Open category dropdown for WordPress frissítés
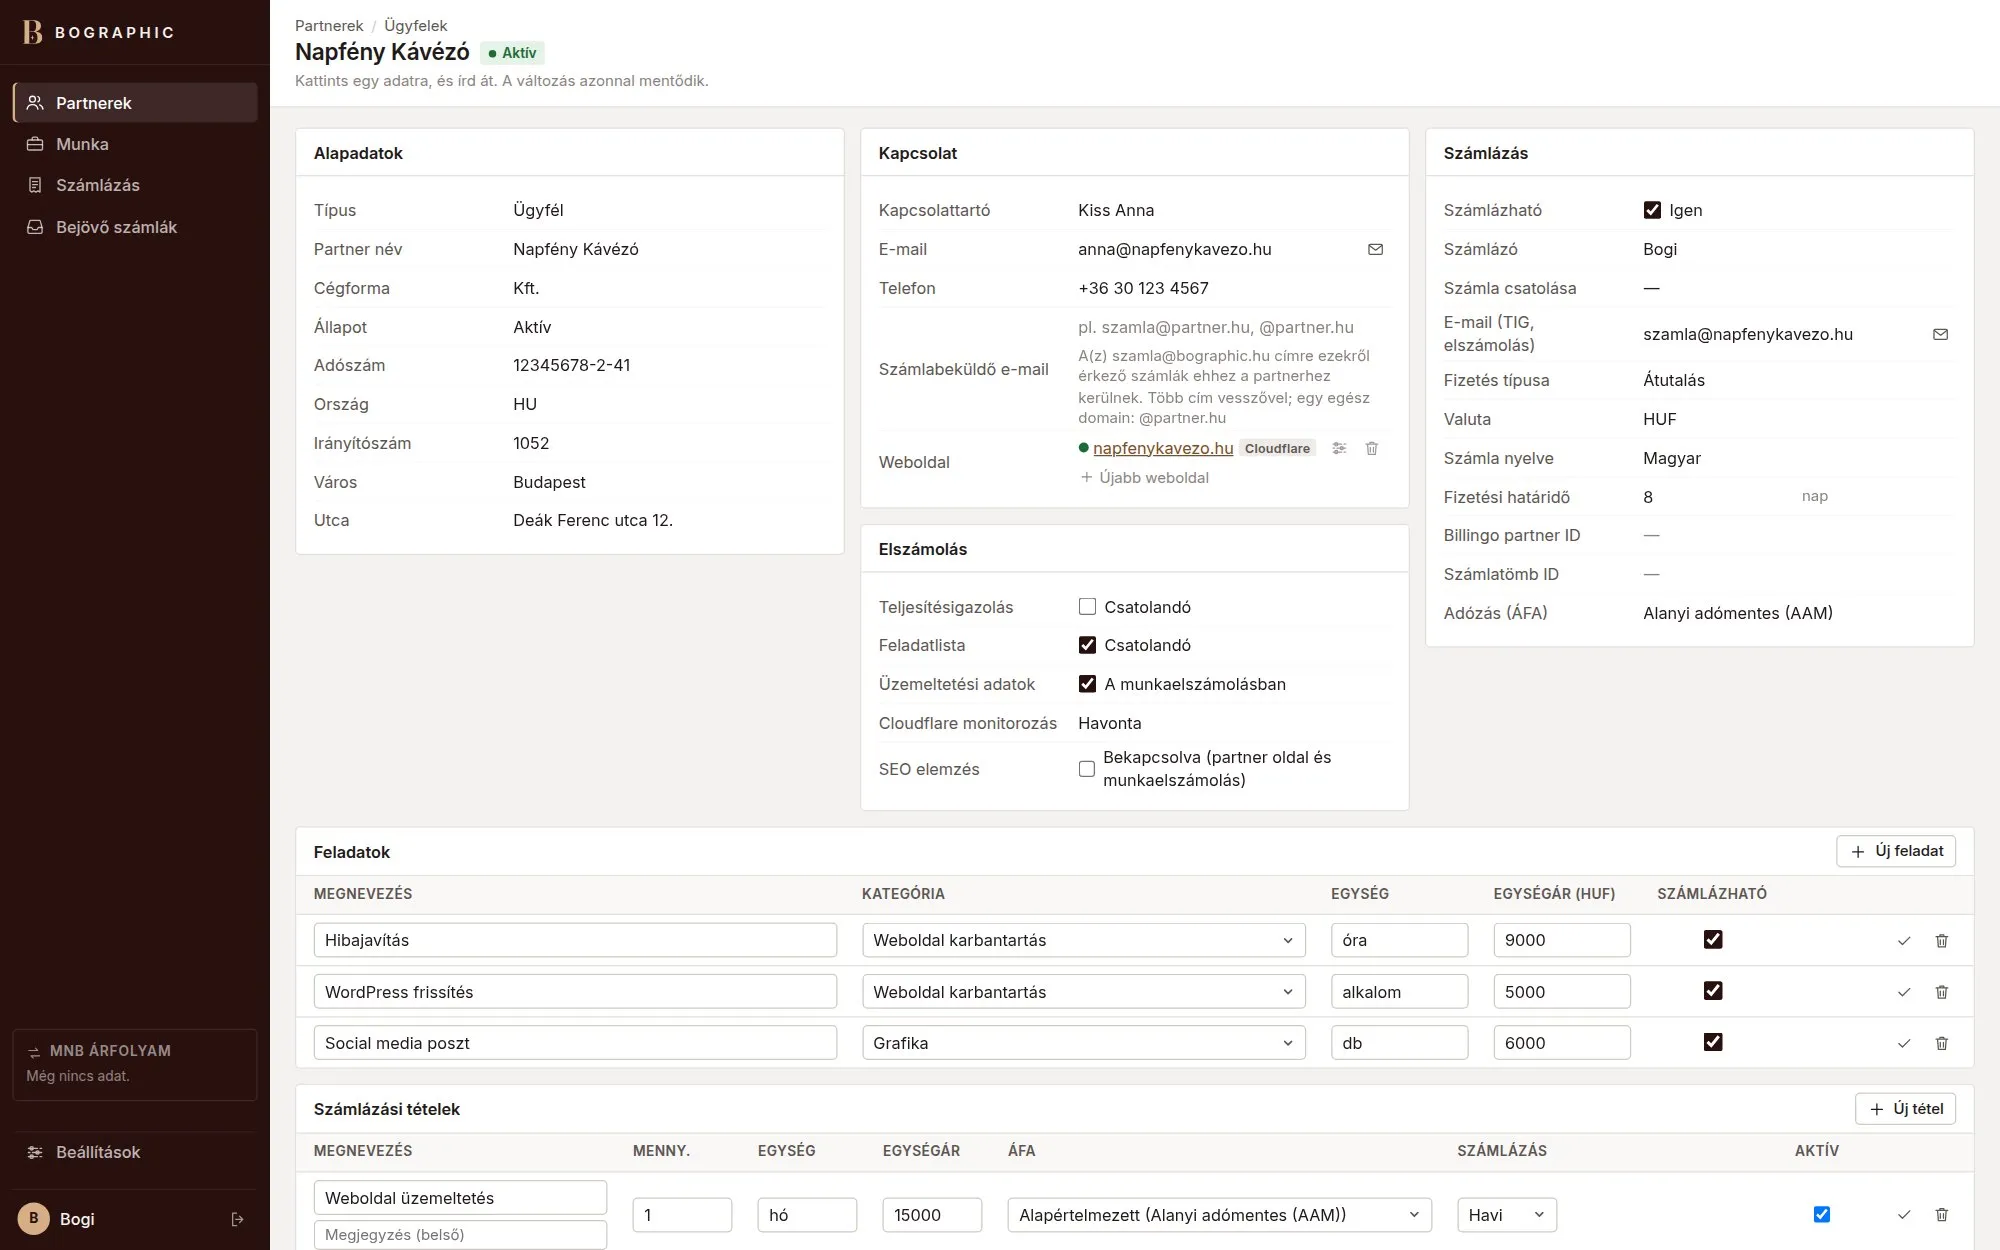This screenshot has width=2000, height=1250. [x=1084, y=992]
